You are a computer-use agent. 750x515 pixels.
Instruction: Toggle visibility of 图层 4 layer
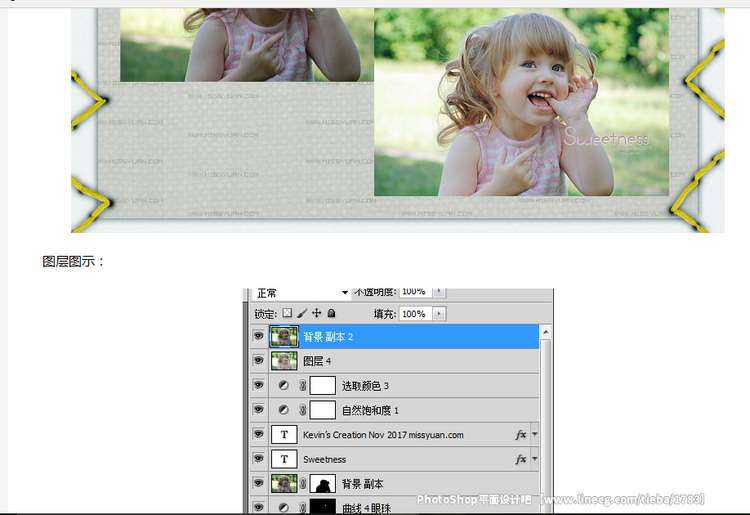[x=258, y=361]
